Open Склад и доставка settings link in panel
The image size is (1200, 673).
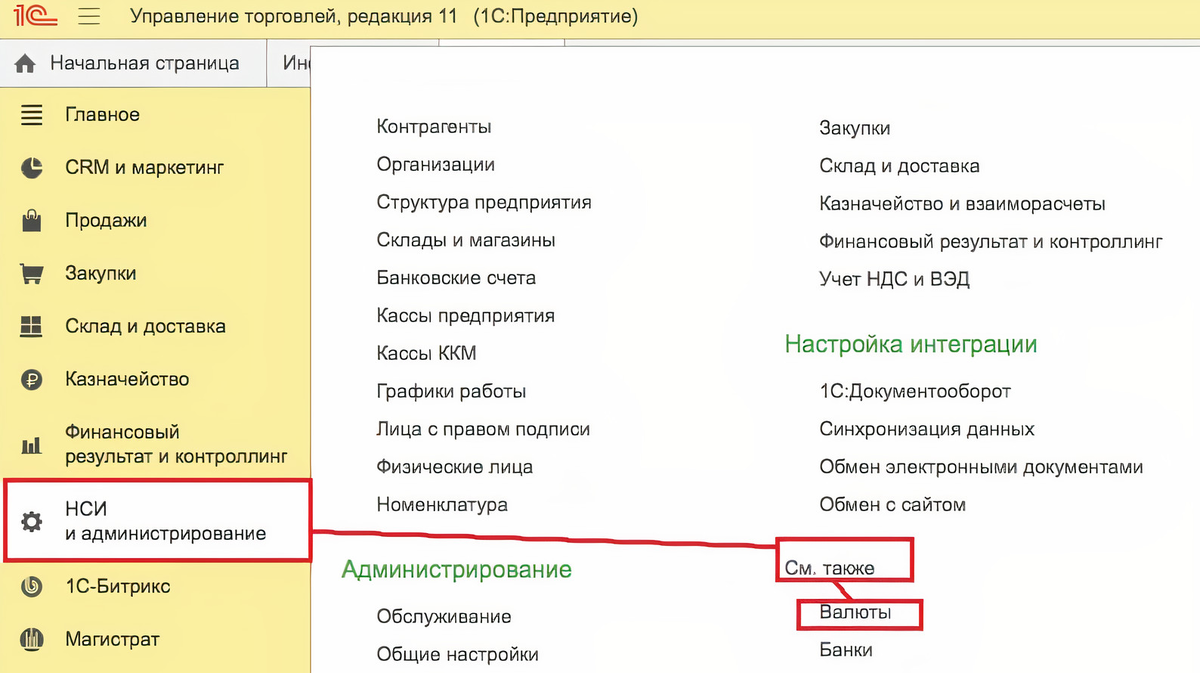coord(900,166)
